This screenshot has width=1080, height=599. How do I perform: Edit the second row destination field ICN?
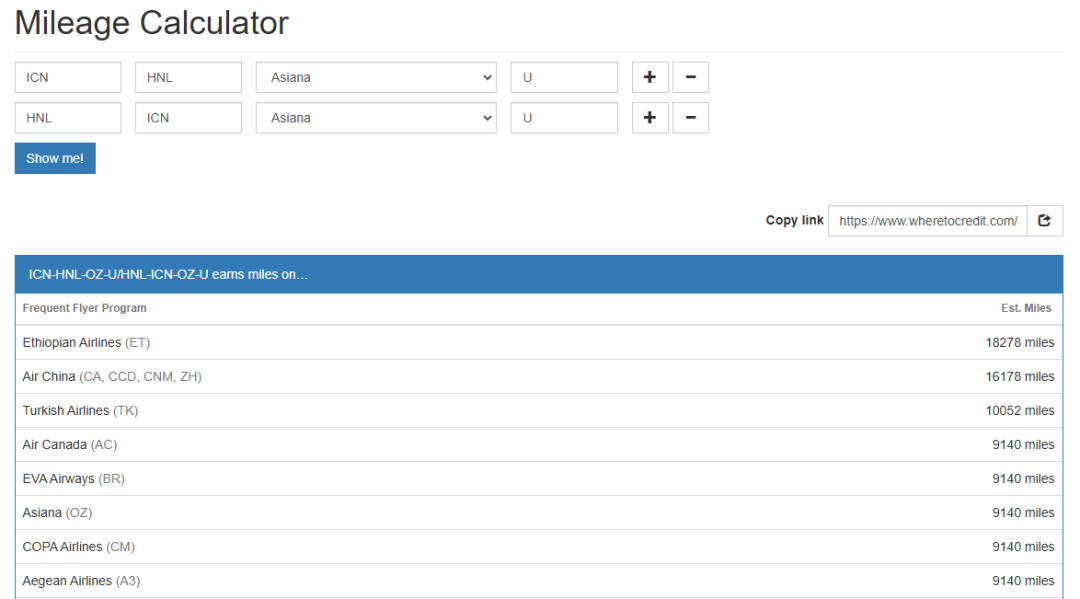coord(189,118)
